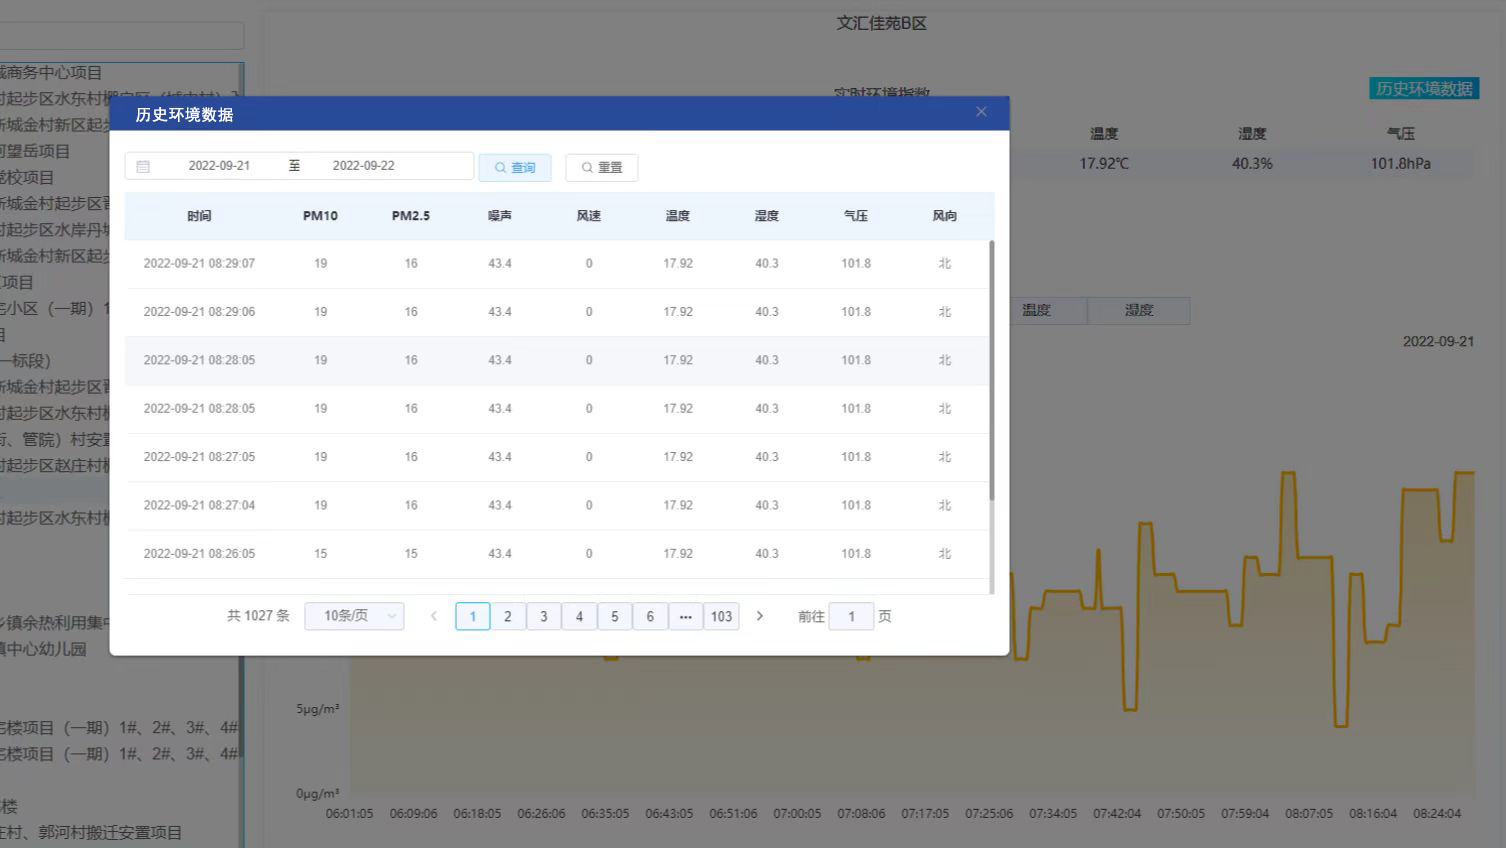Go to previous page arrow
Screen dimensions: 1506x848
pyautogui.click(x=433, y=616)
